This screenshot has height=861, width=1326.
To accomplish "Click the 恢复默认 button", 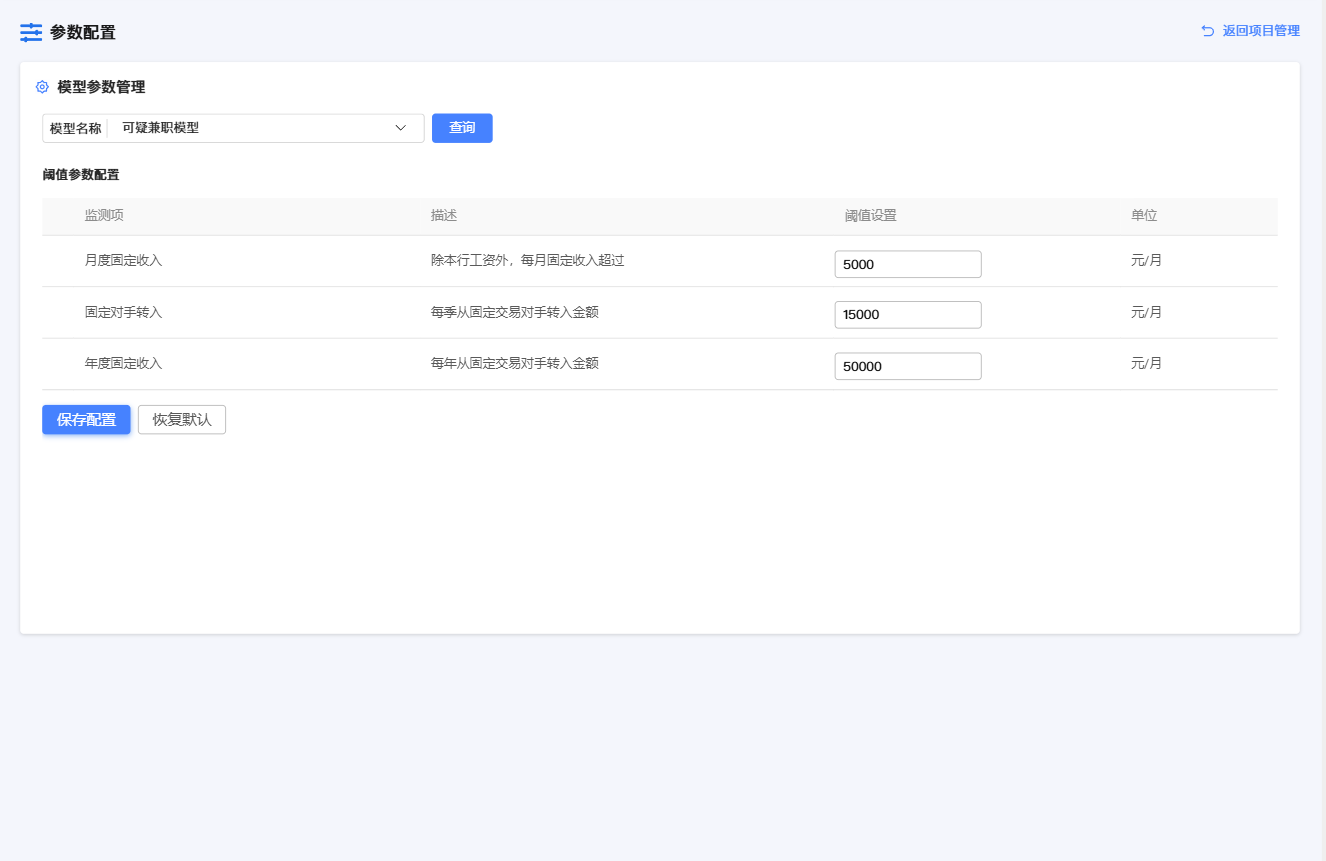I will [x=182, y=420].
